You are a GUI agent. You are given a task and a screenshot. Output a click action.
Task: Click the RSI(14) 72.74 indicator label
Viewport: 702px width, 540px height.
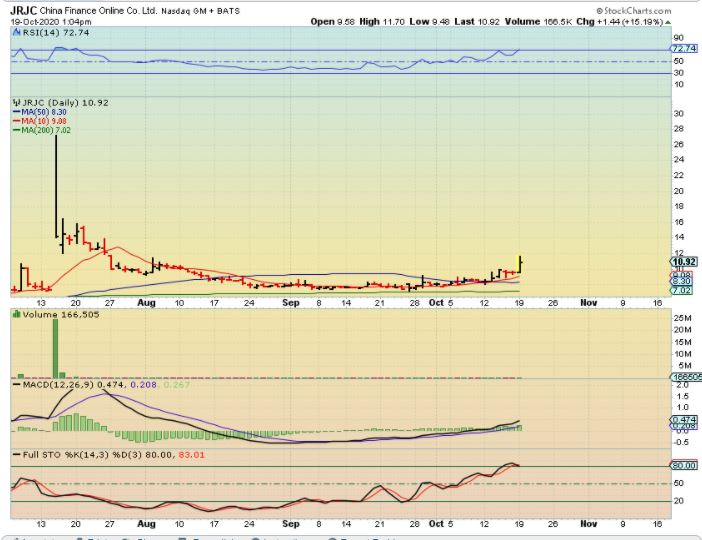tap(56, 32)
